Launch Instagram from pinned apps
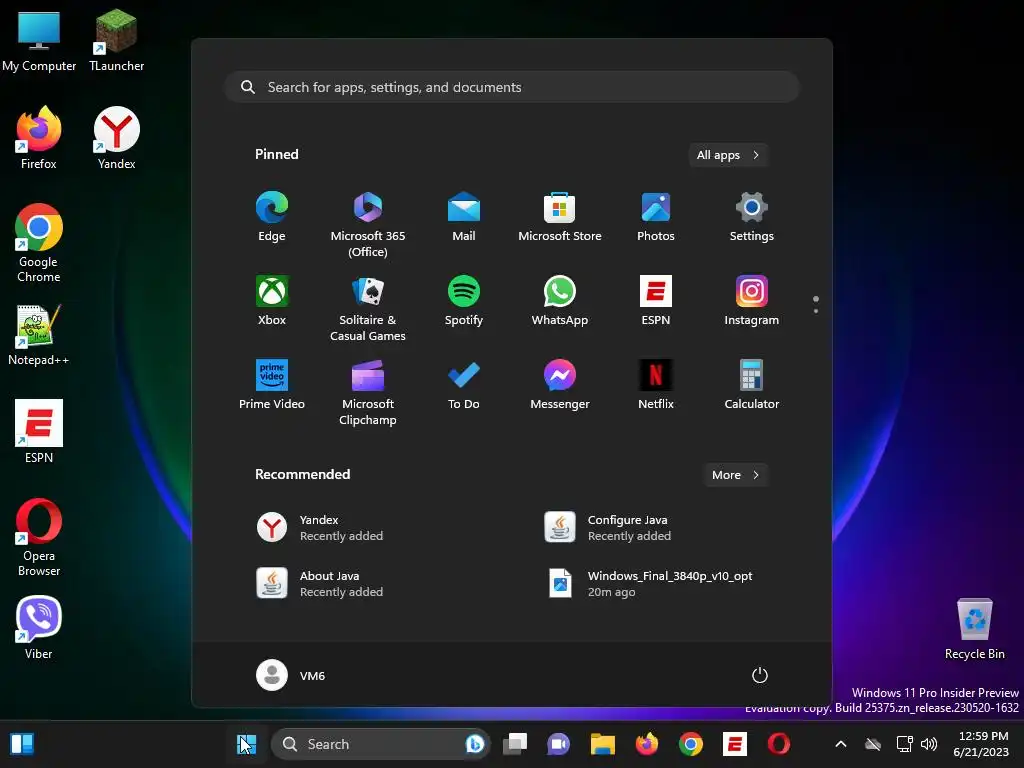 [x=752, y=300]
